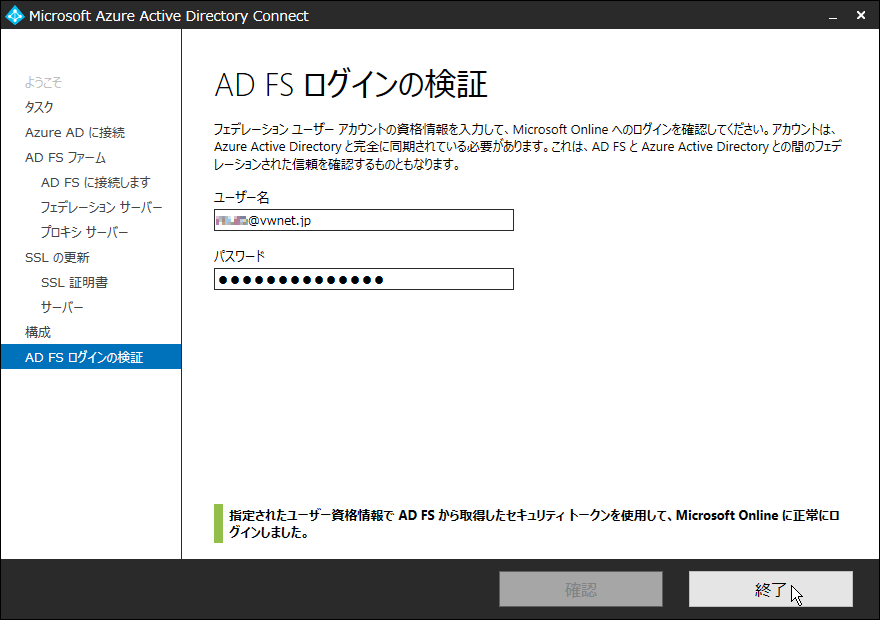
Task: Click the 終了 button
Action: tap(771, 589)
